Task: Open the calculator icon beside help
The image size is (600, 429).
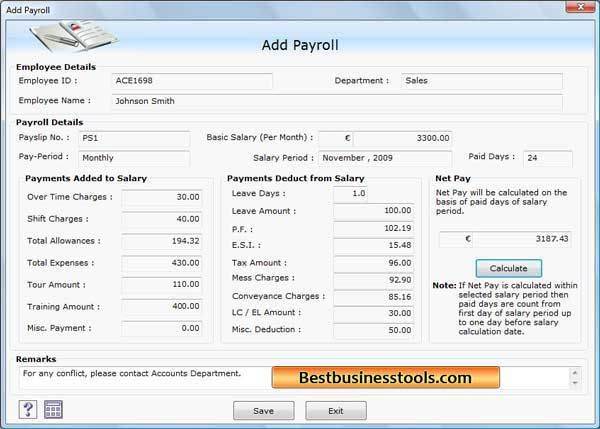Action: (x=53, y=409)
